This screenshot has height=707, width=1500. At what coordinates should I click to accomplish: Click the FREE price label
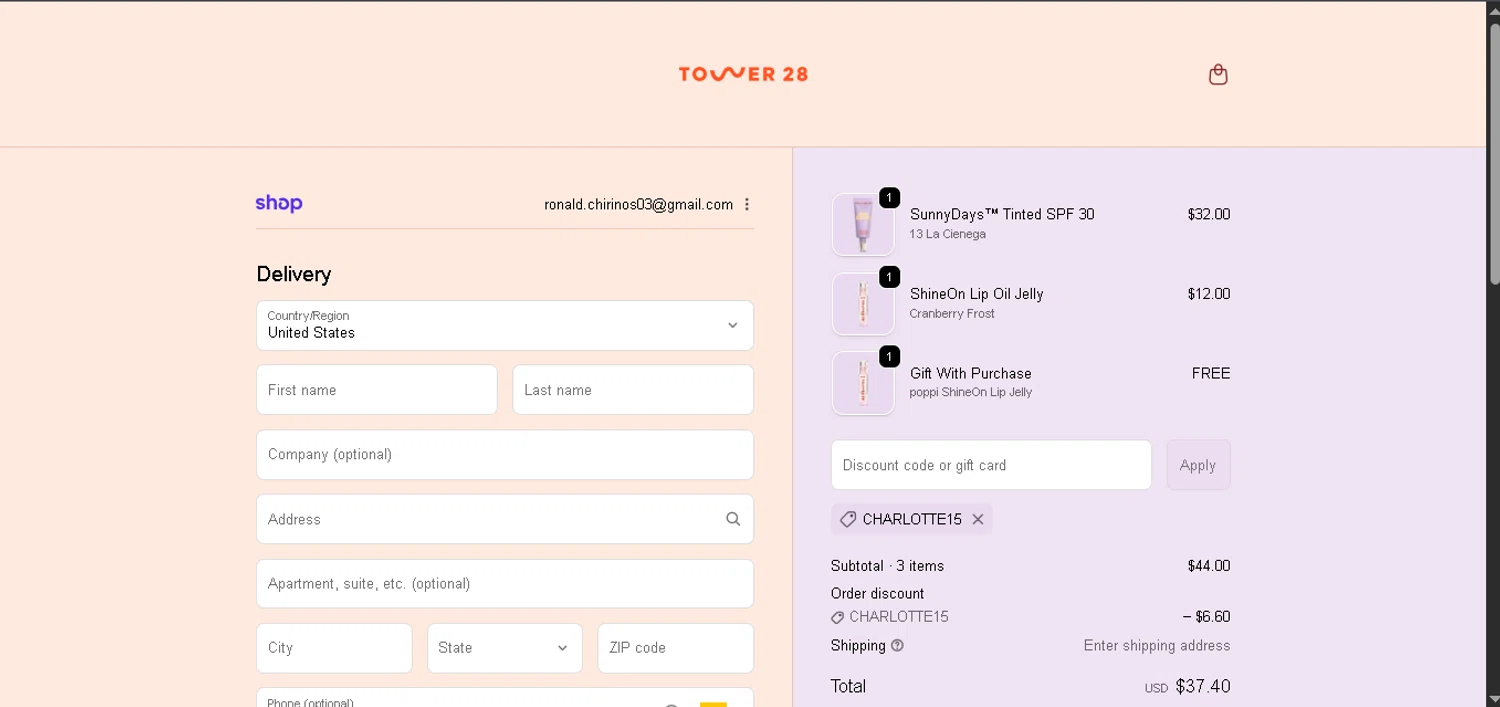tap(1211, 373)
